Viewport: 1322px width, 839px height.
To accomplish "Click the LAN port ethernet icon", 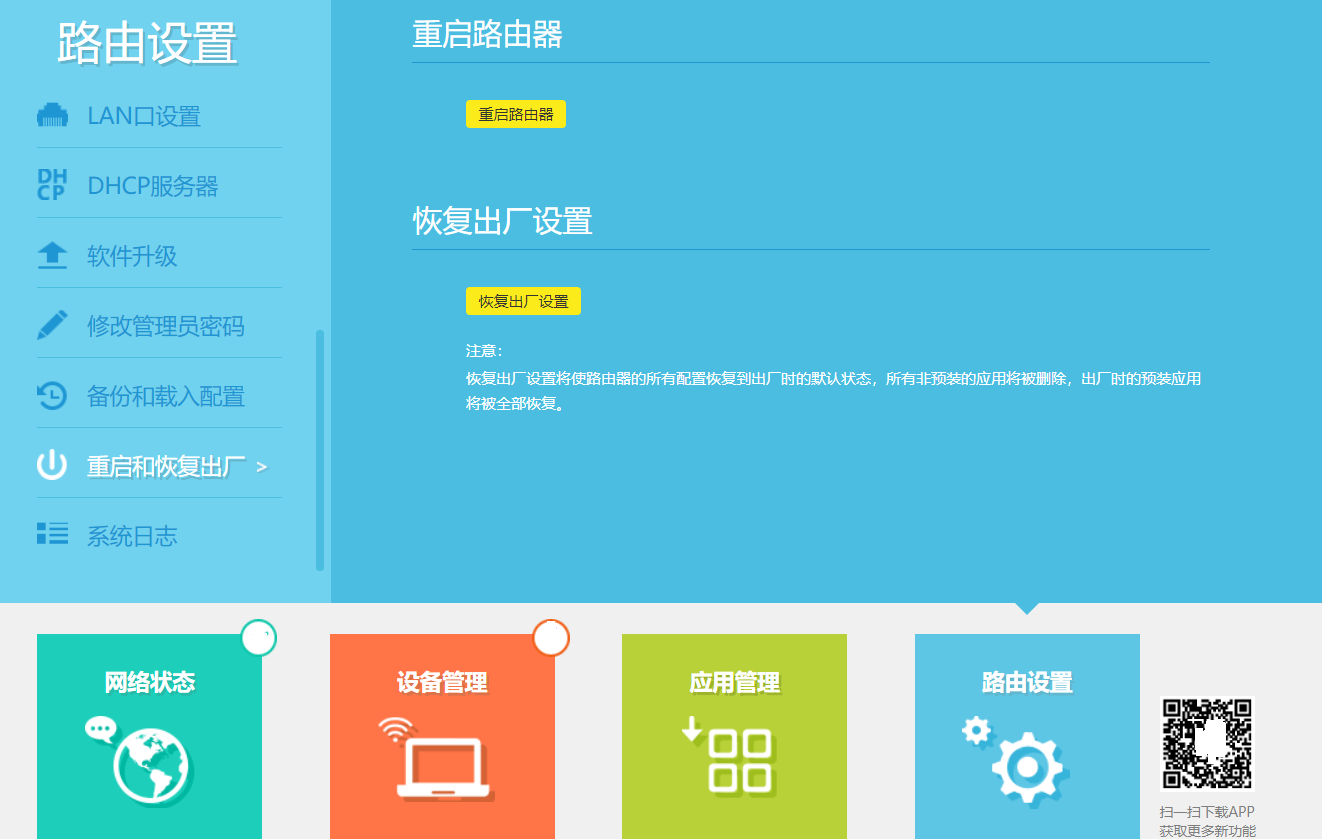I will [x=52, y=116].
